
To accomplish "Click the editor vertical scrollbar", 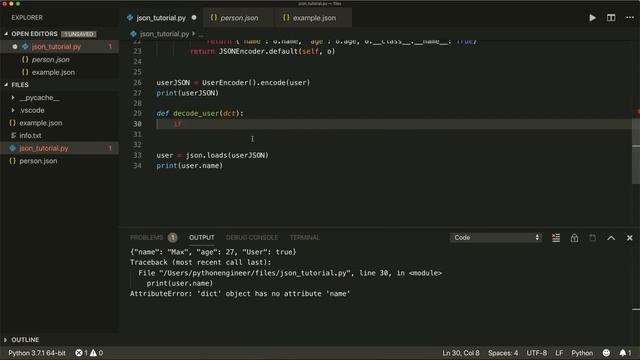I will [x=636, y=151].
